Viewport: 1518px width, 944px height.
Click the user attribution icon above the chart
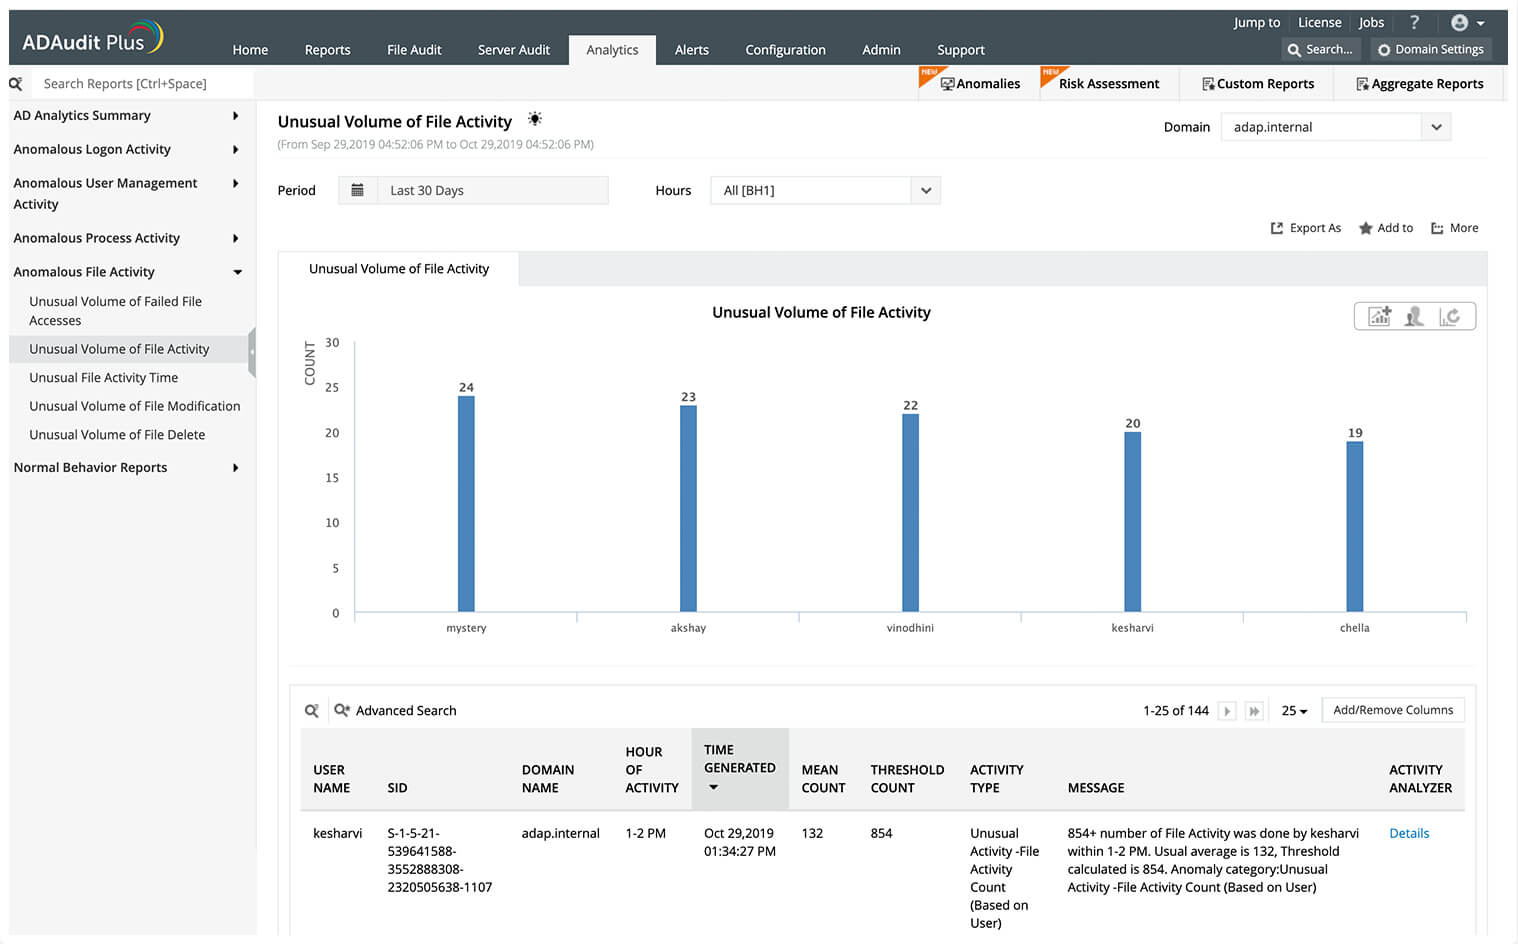pyautogui.click(x=1414, y=315)
